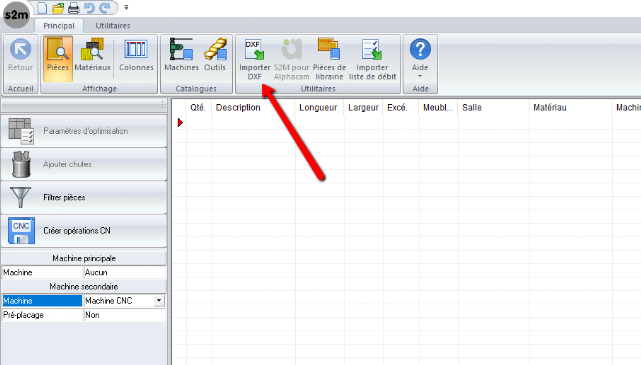Click S2M pour Alphacam
The image size is (641, 365).
point(291,60)
